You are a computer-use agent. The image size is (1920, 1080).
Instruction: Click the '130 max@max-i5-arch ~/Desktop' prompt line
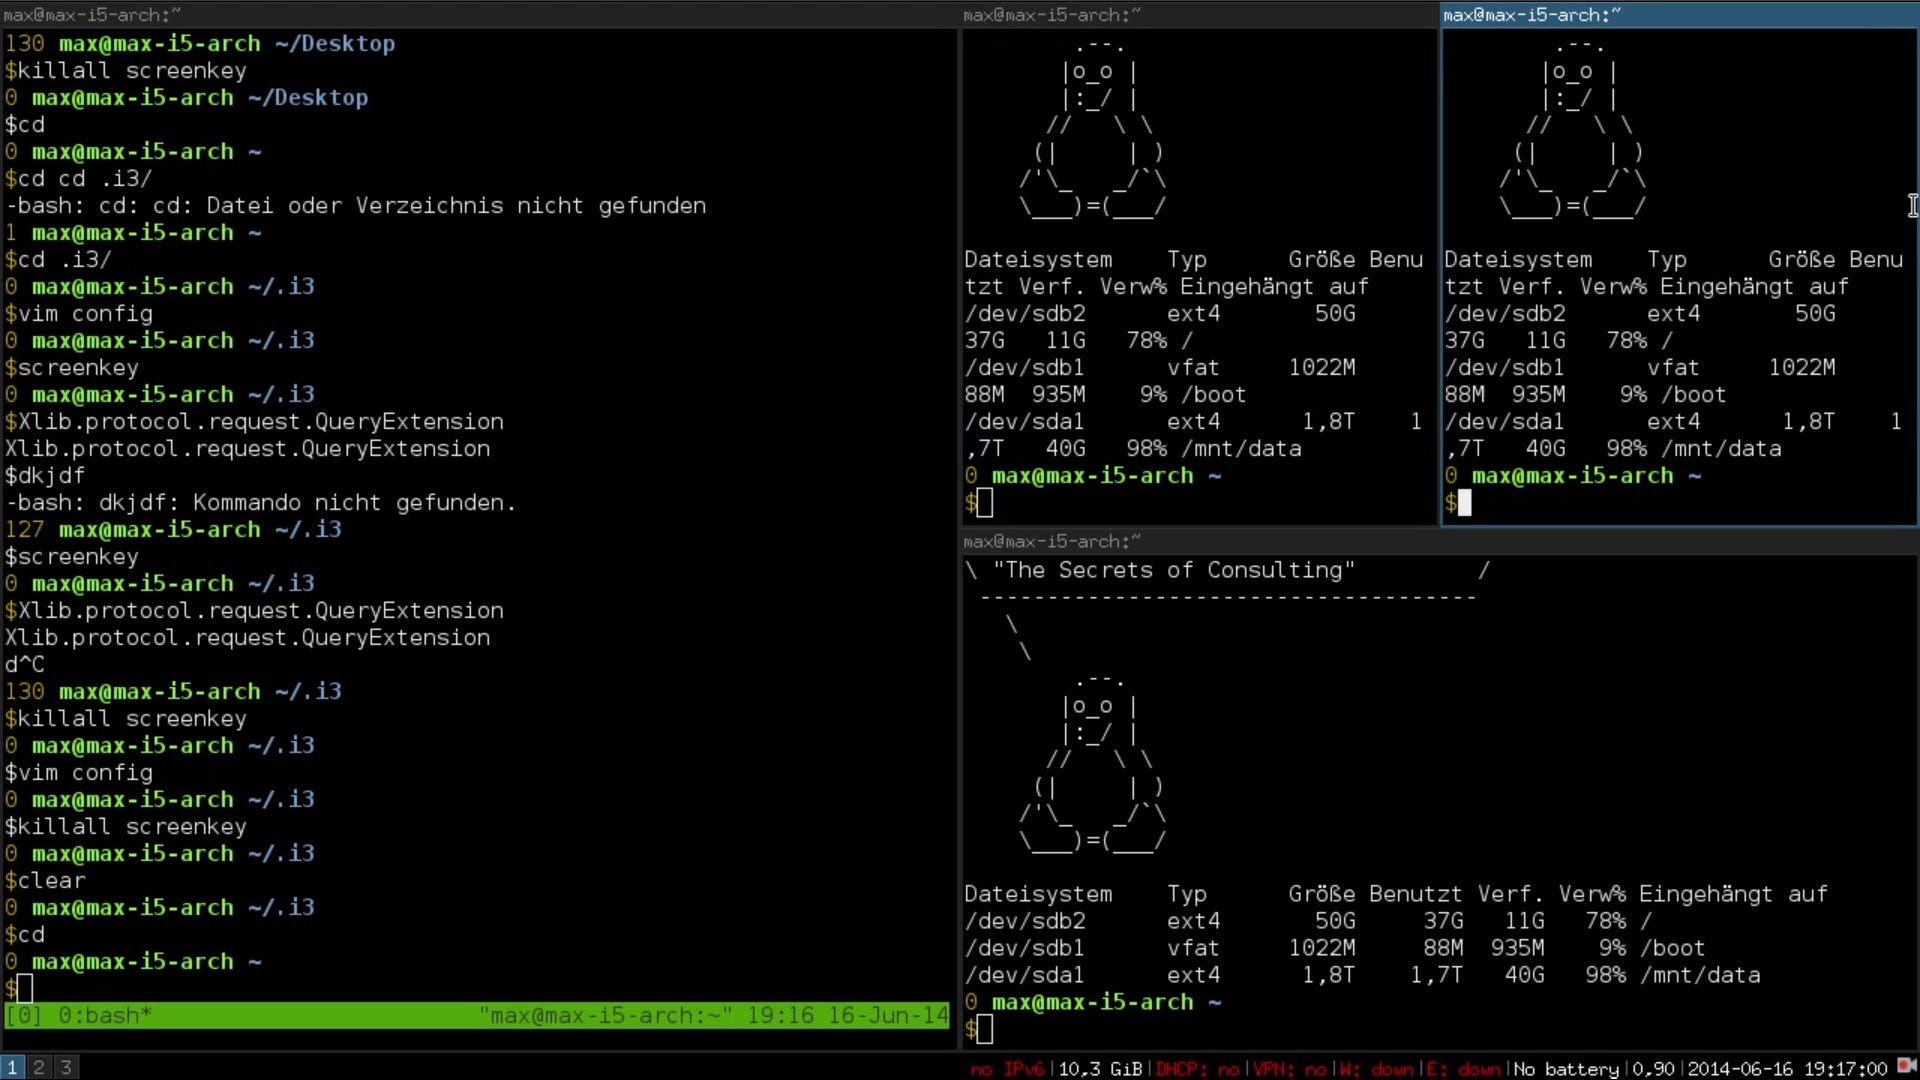click(x=200, y=44)
